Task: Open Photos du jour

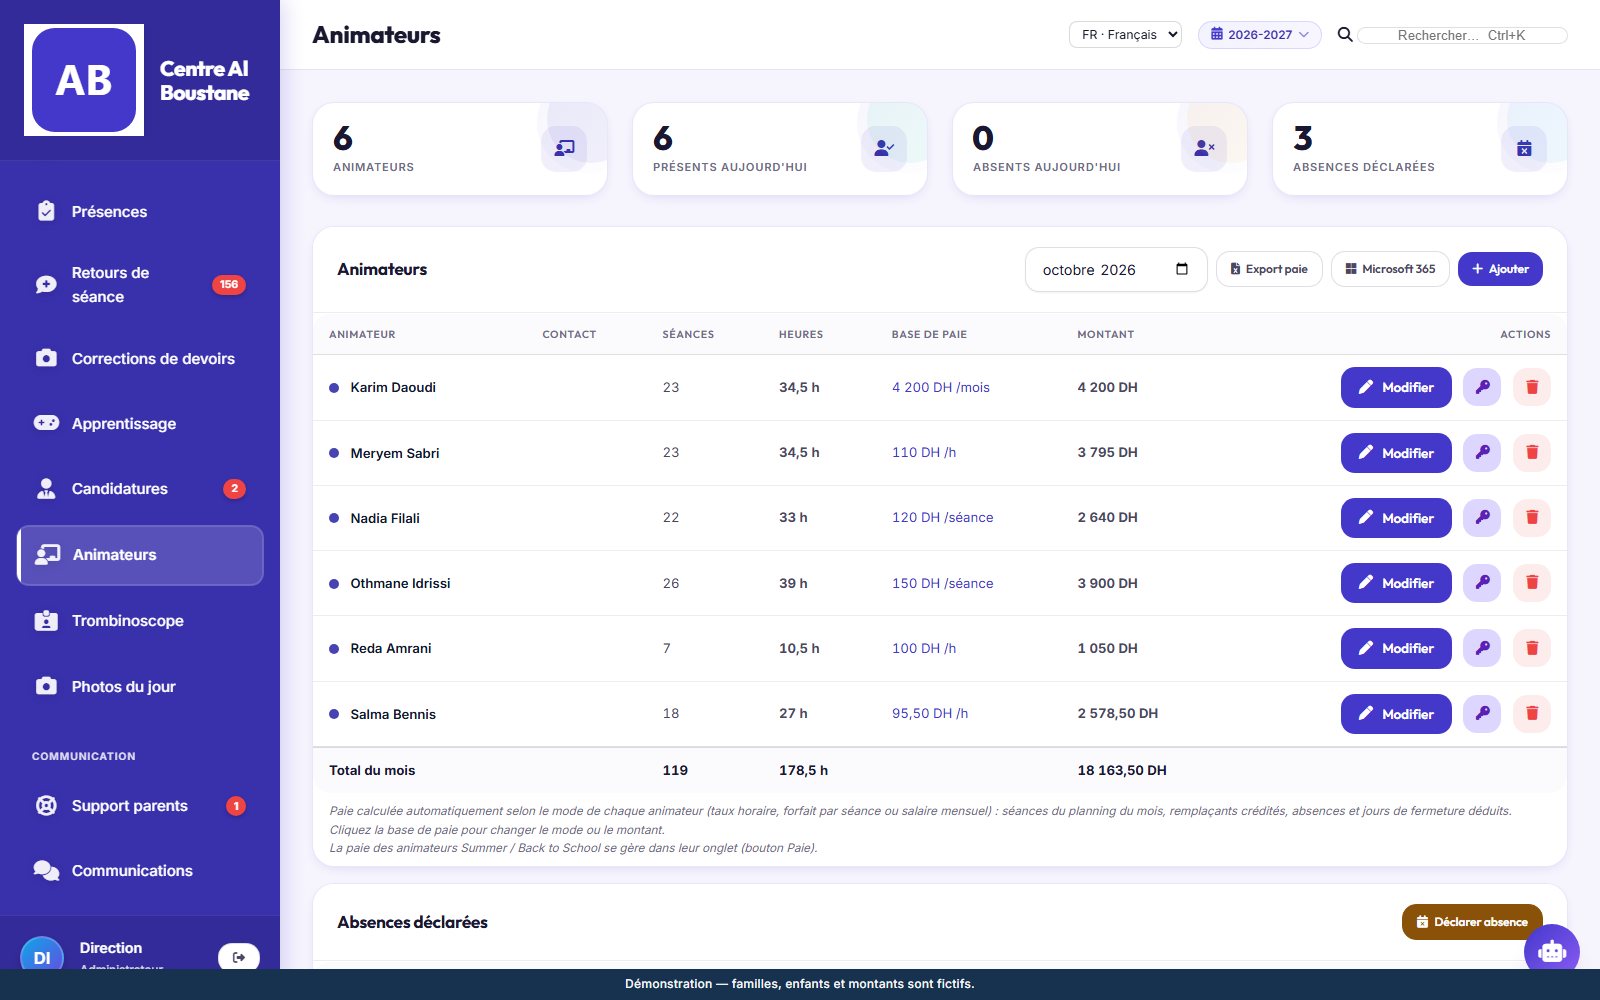Action: coord(140,687)
